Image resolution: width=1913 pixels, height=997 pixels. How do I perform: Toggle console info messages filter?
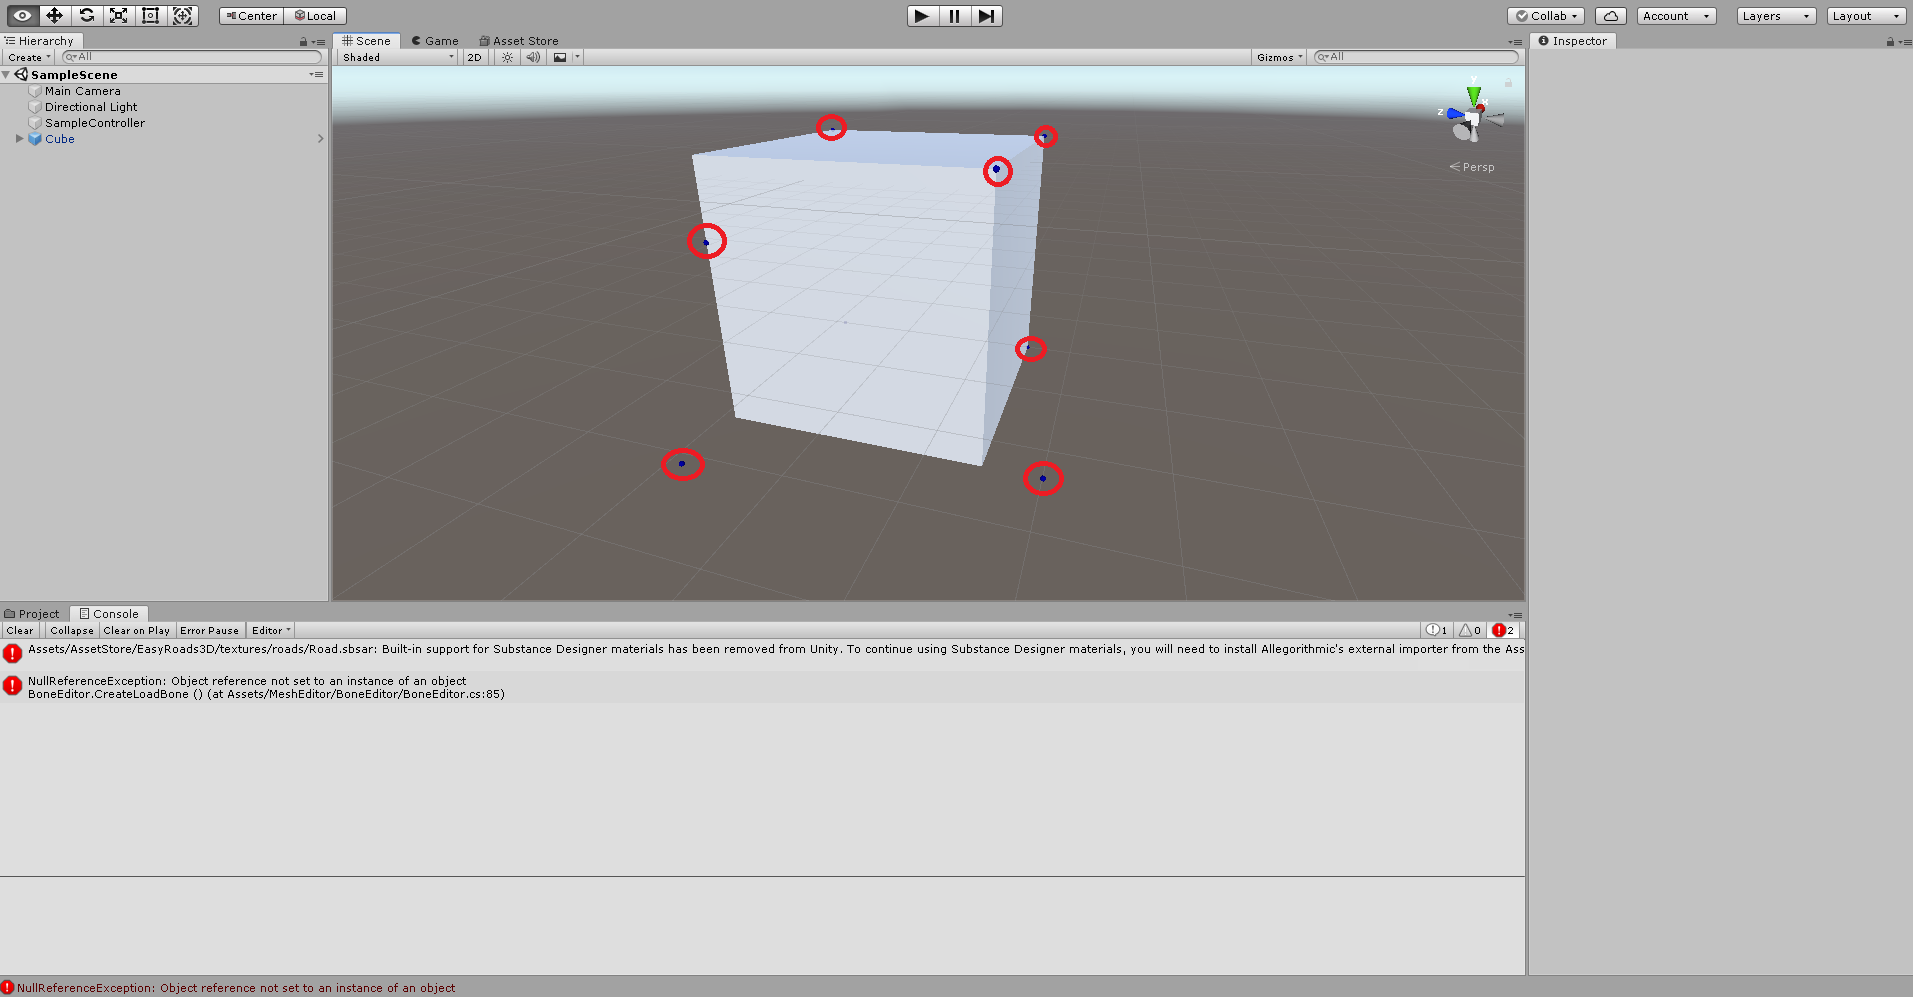click(x=1437, y=630)
